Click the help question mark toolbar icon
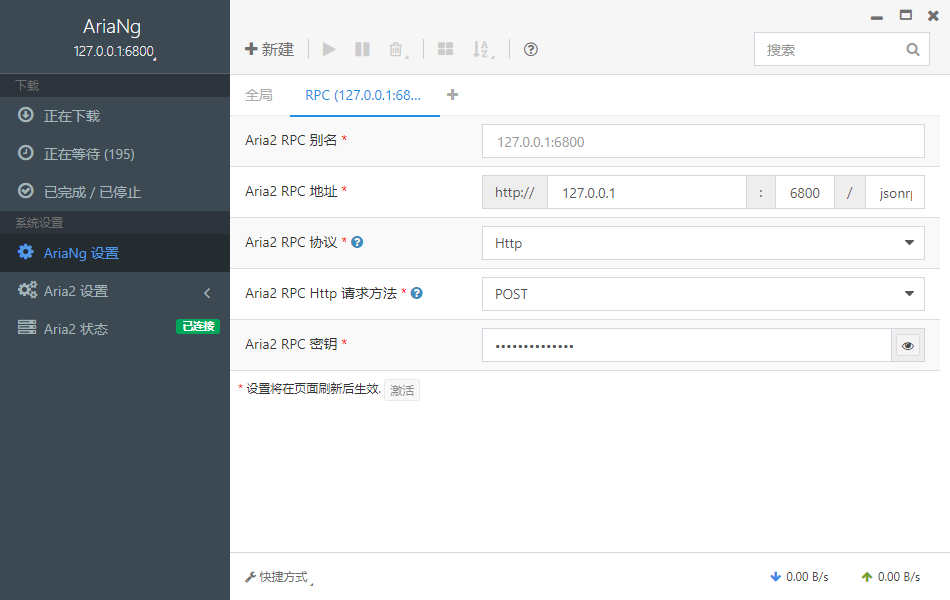950x600 pixels. (x=531, y=49)
